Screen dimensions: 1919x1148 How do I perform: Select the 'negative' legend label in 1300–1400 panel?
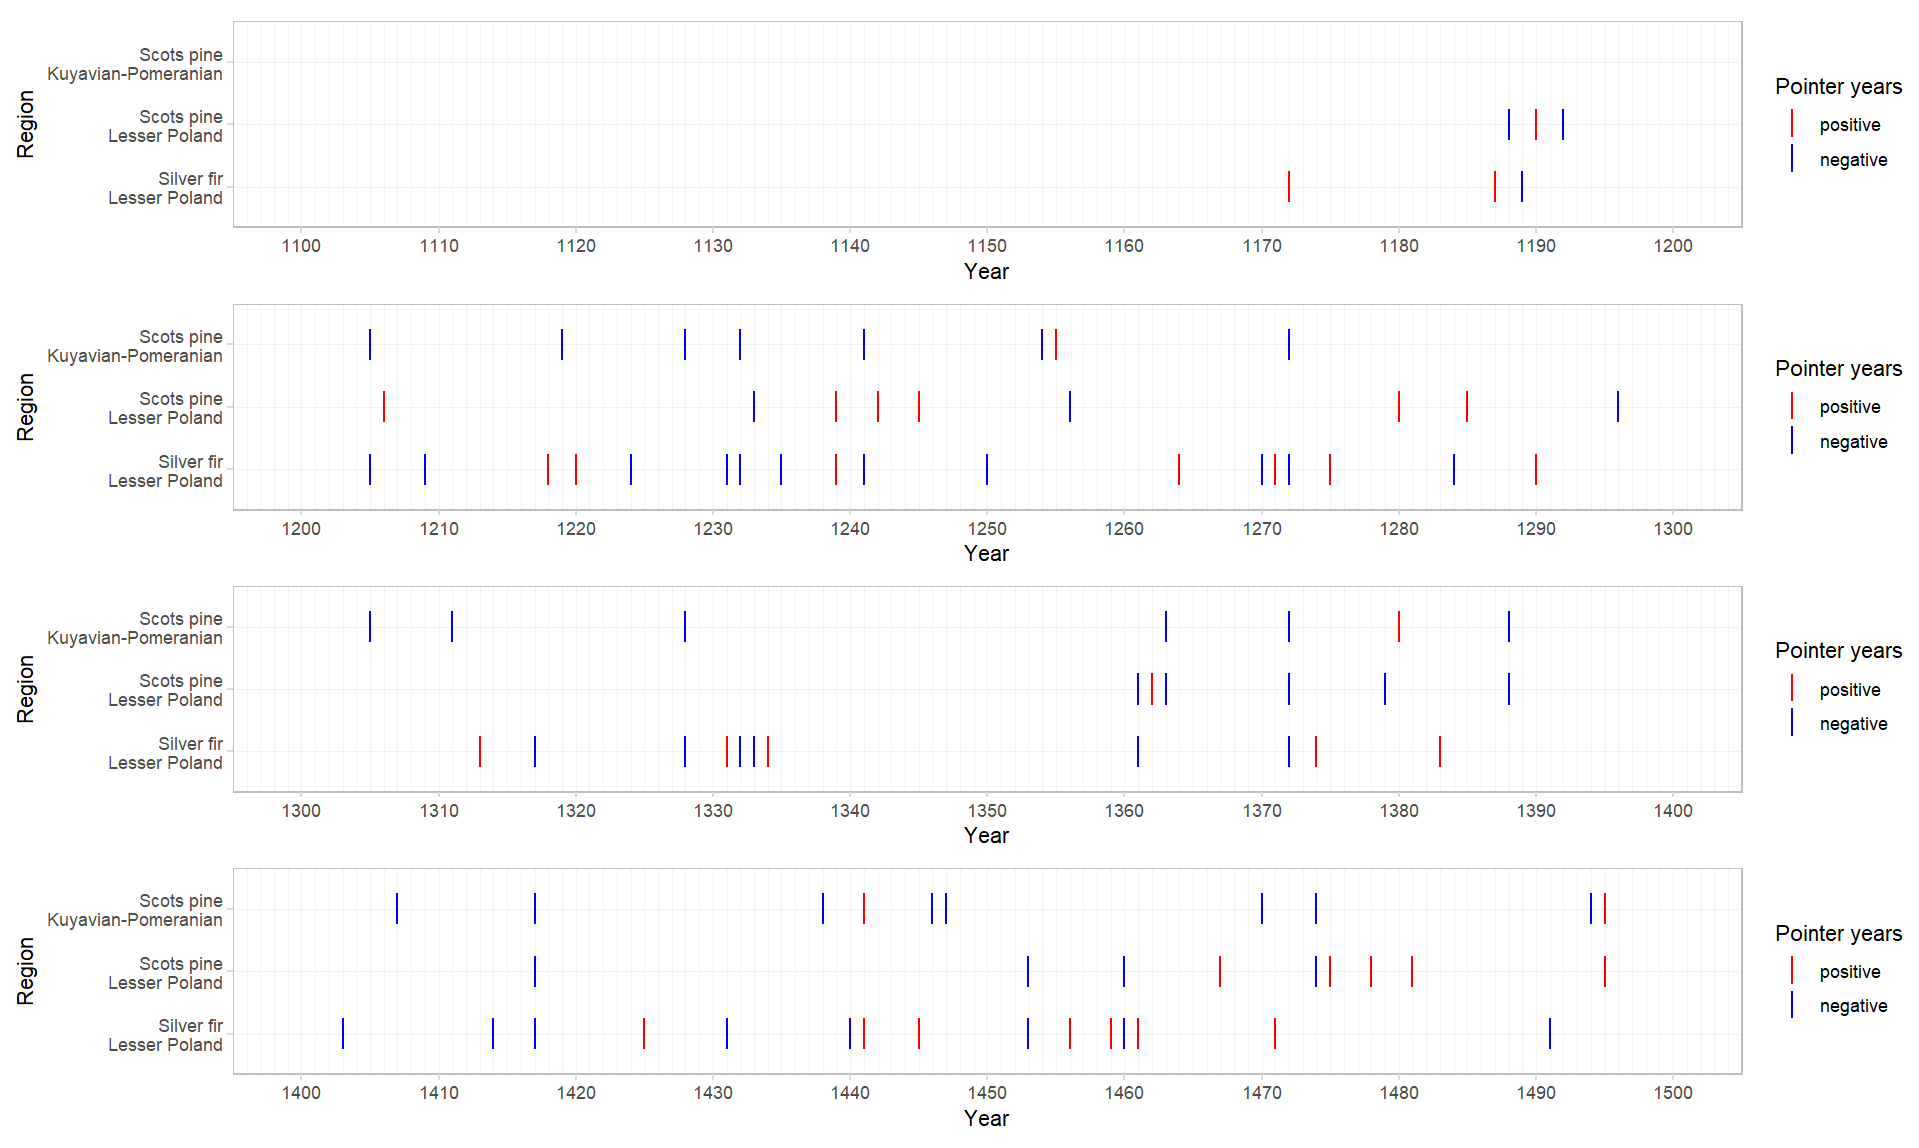(x=1852, y=724)
